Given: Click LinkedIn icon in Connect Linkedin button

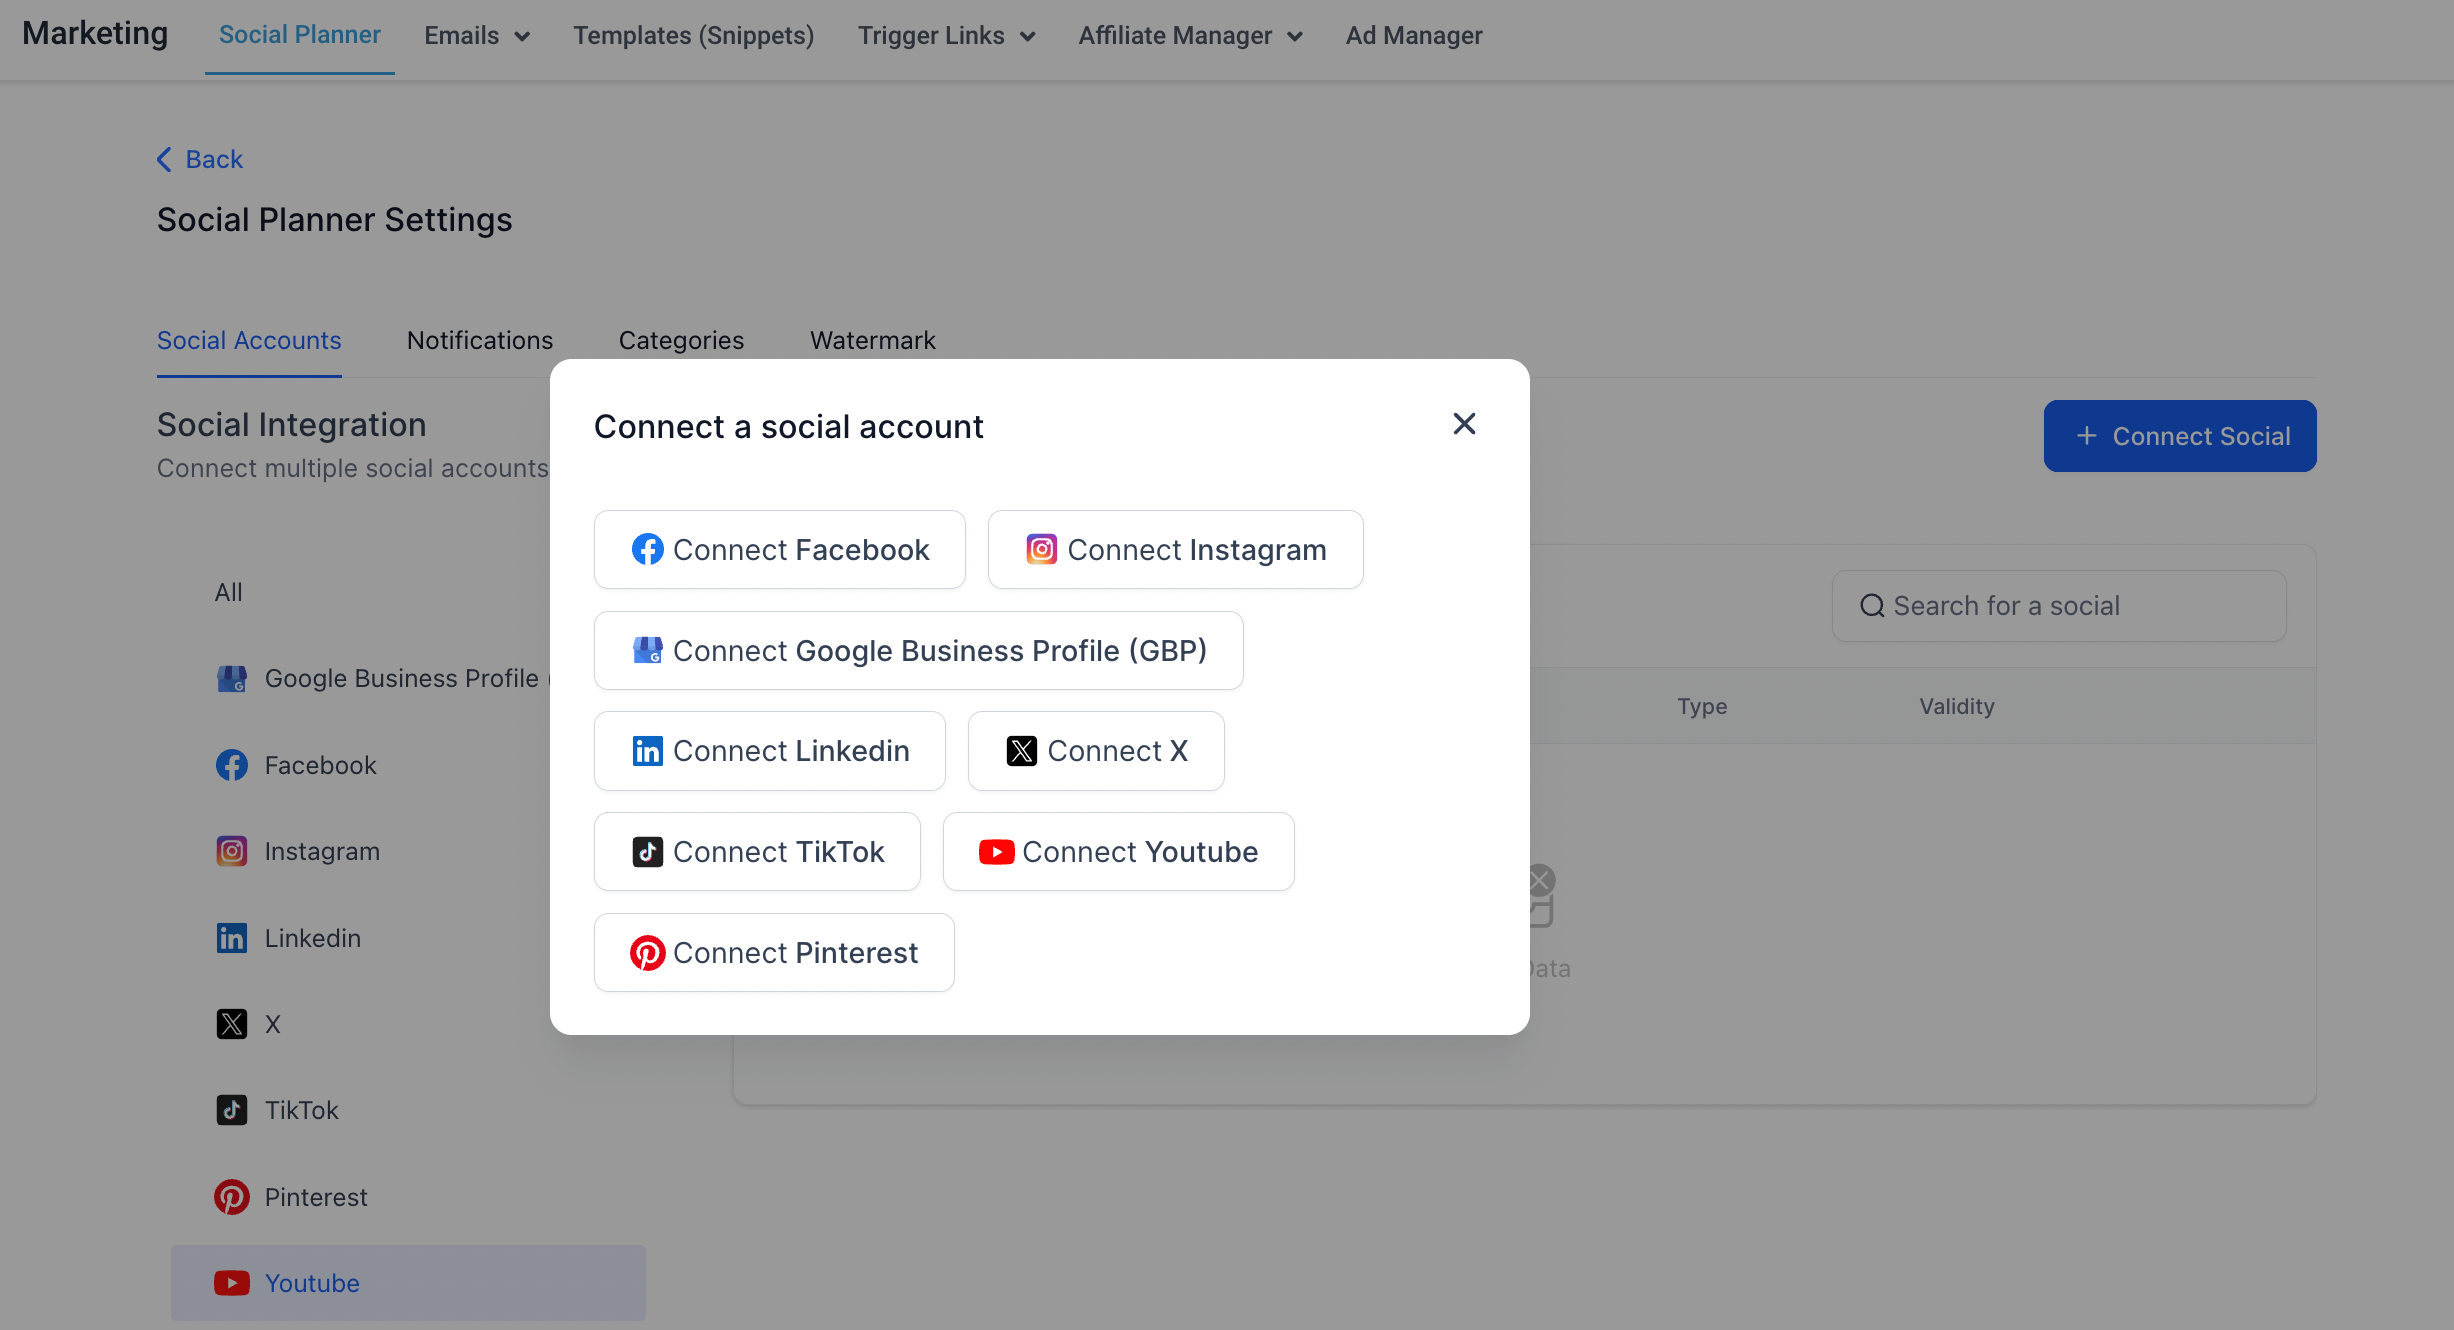Looking at the screenshot, I should [x=647, y=751].
